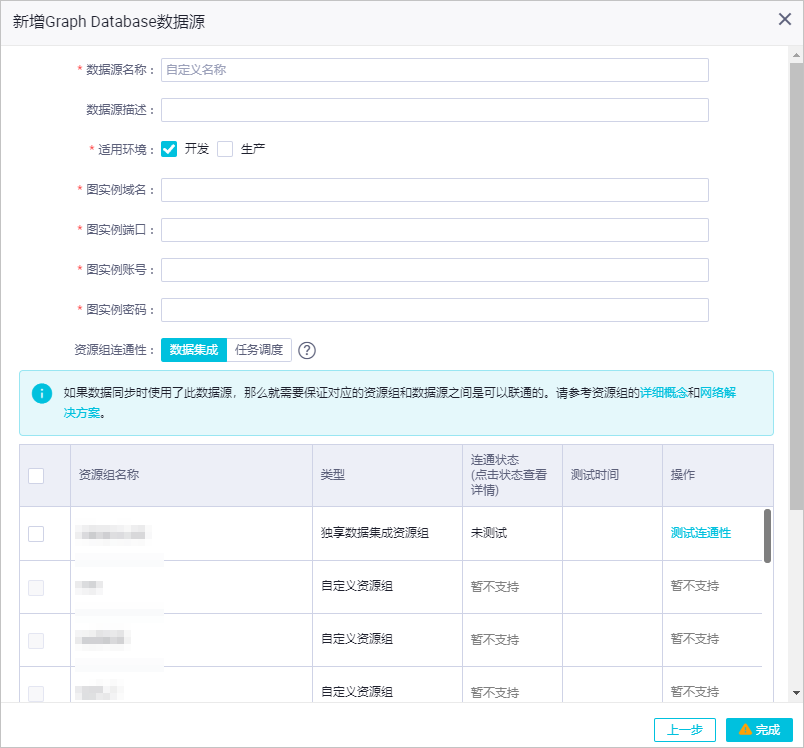Click the 完成 button

(759, 730)
